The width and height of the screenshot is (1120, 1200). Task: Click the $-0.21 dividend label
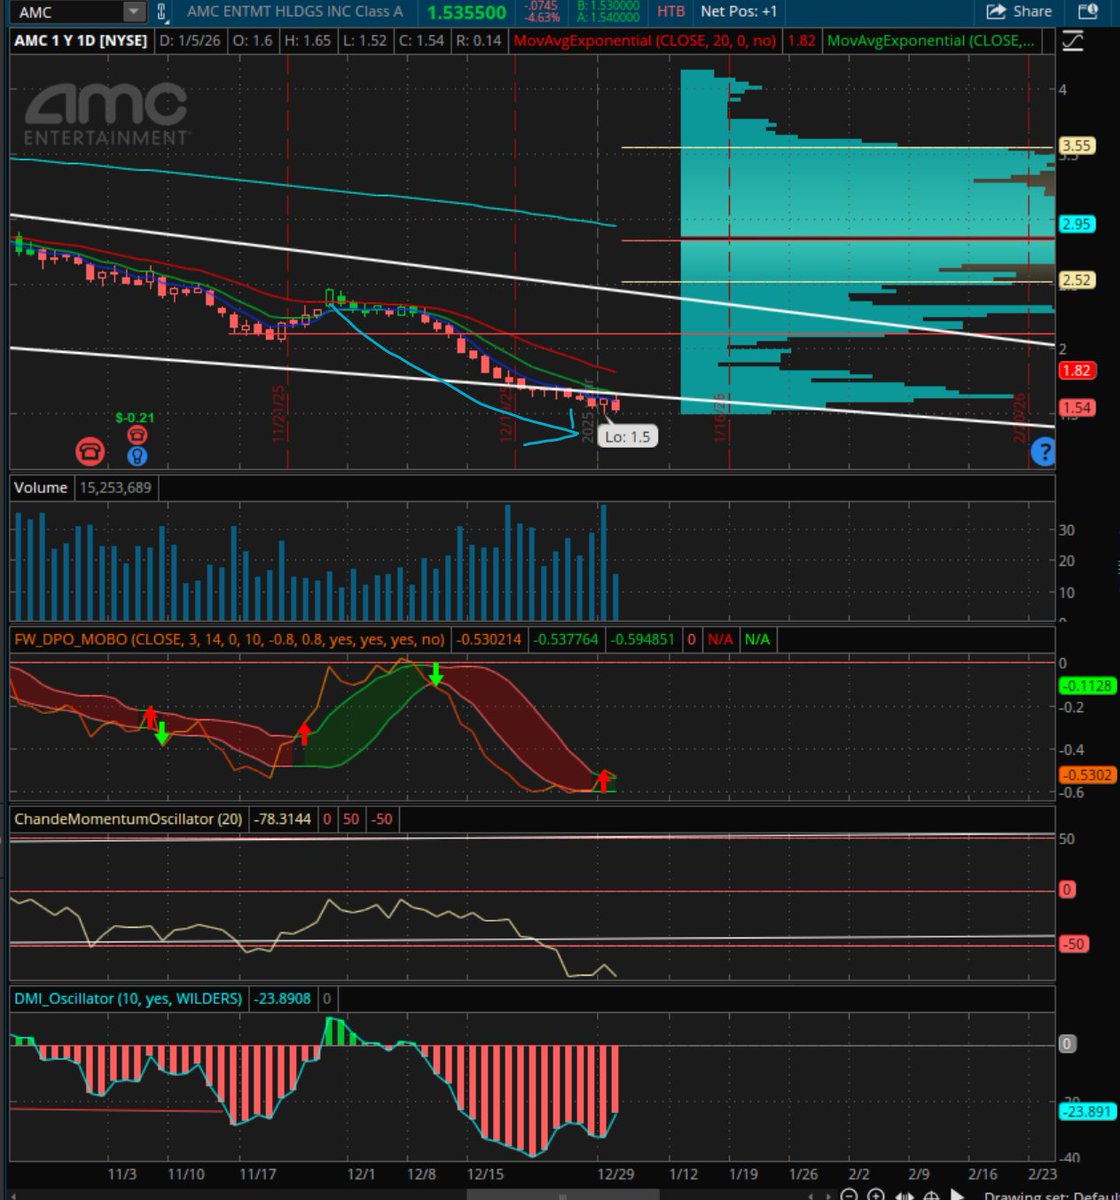[x=135, y=417]
